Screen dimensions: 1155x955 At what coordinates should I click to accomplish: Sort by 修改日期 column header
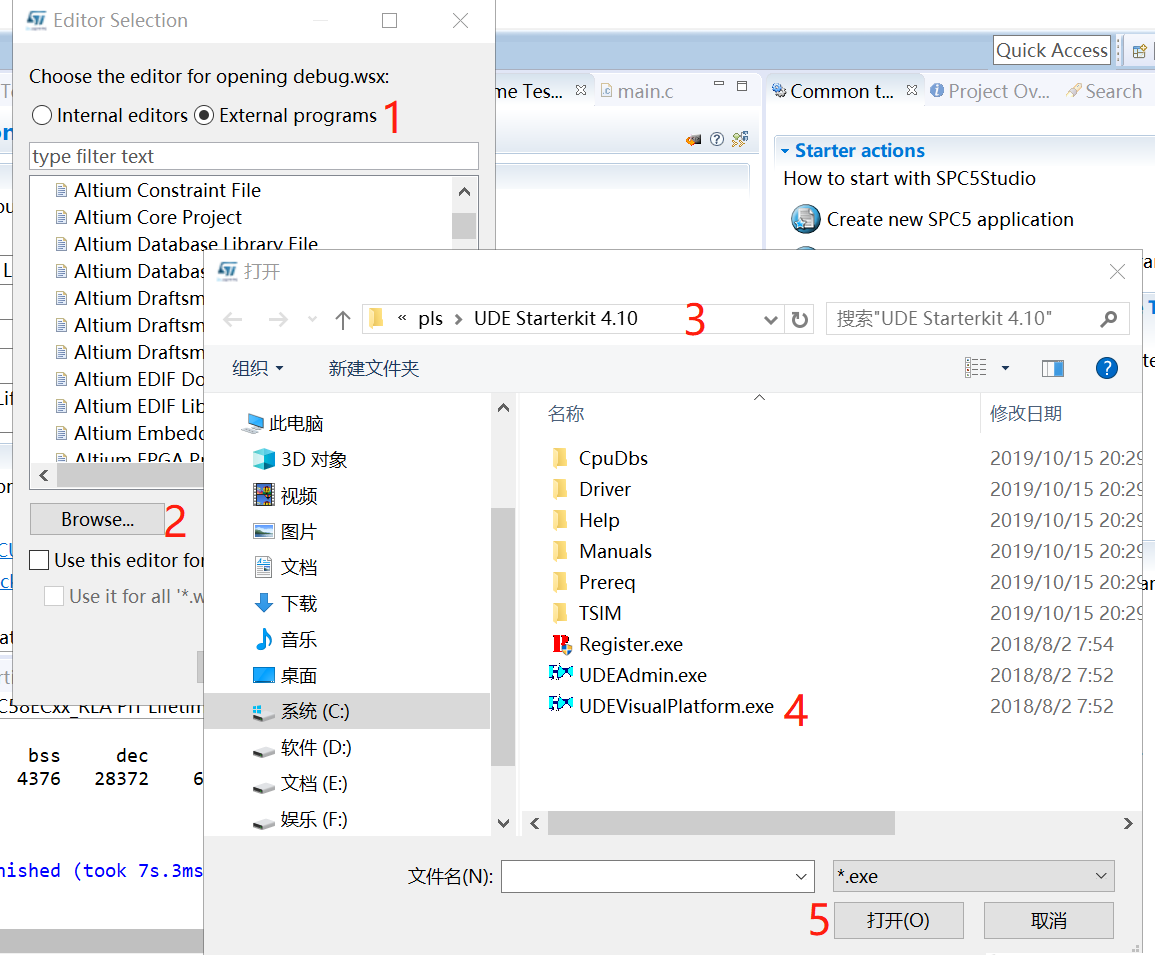(x=1025, y=413)
